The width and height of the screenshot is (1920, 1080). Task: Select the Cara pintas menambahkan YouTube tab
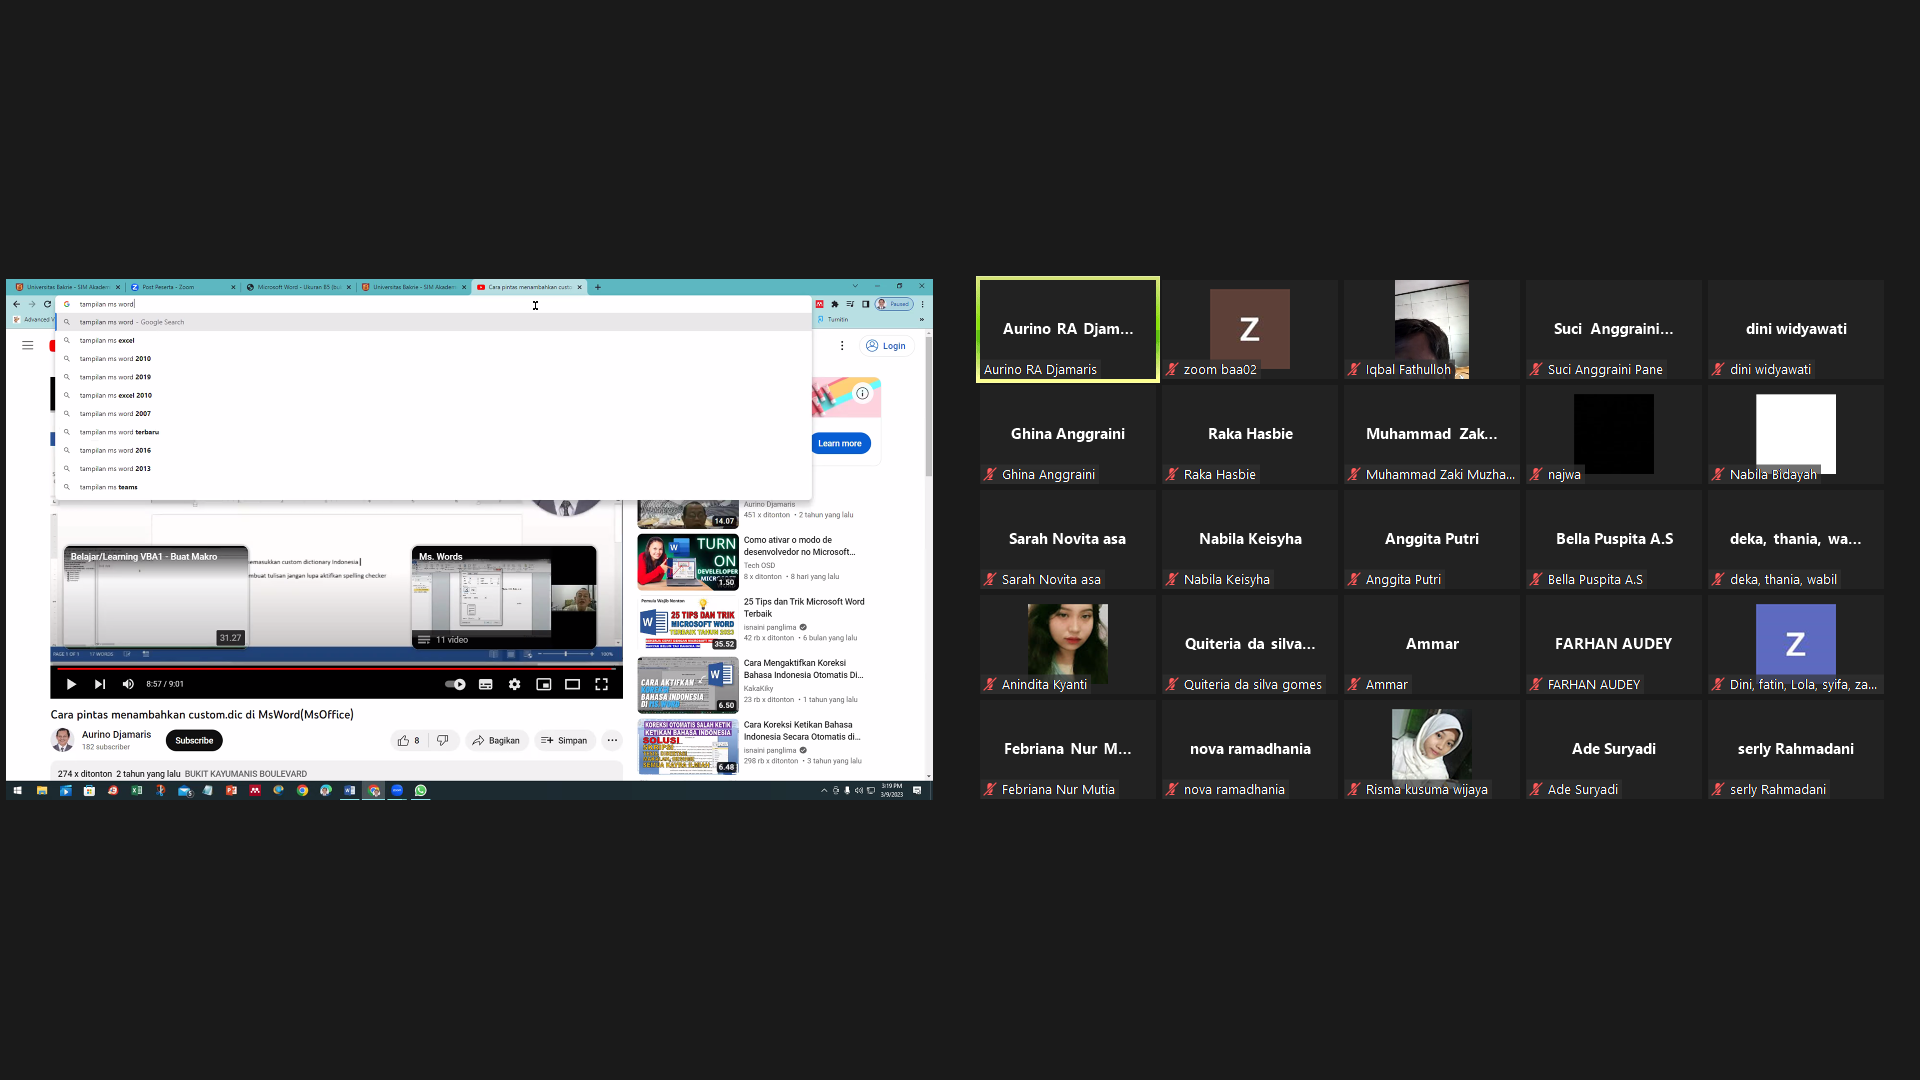529,287
